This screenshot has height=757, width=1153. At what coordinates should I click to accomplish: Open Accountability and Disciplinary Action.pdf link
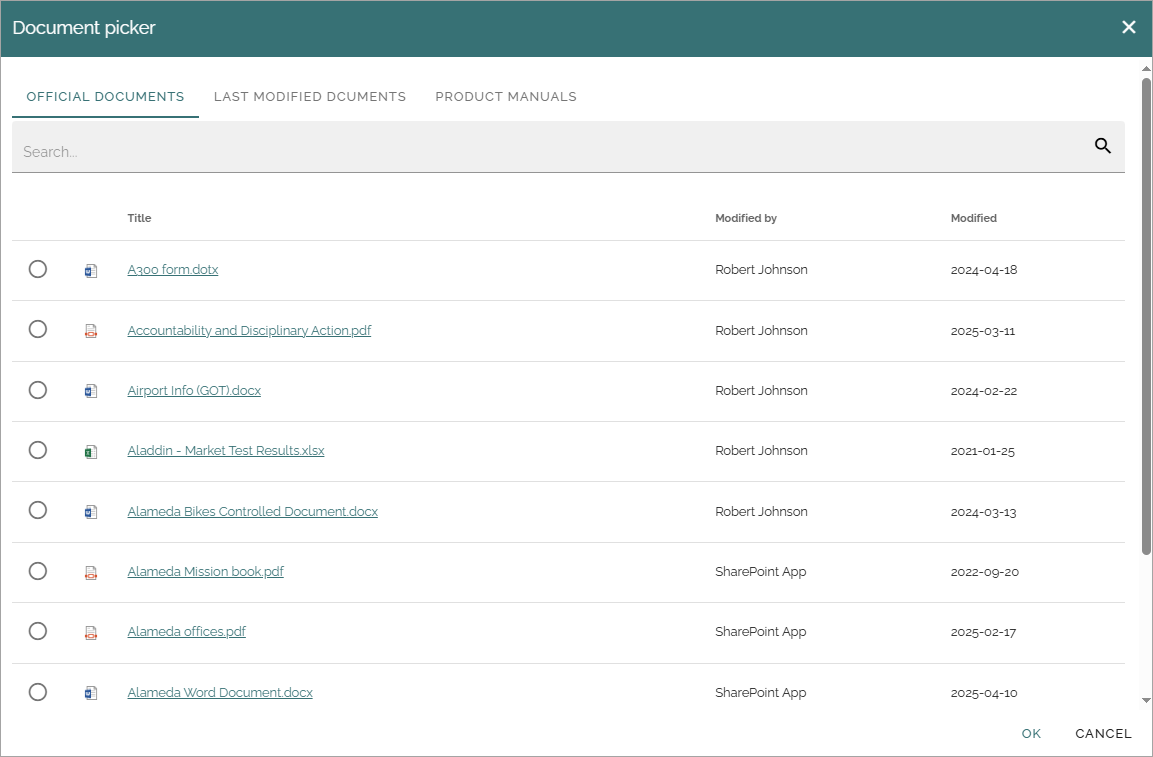pos(249,330)
